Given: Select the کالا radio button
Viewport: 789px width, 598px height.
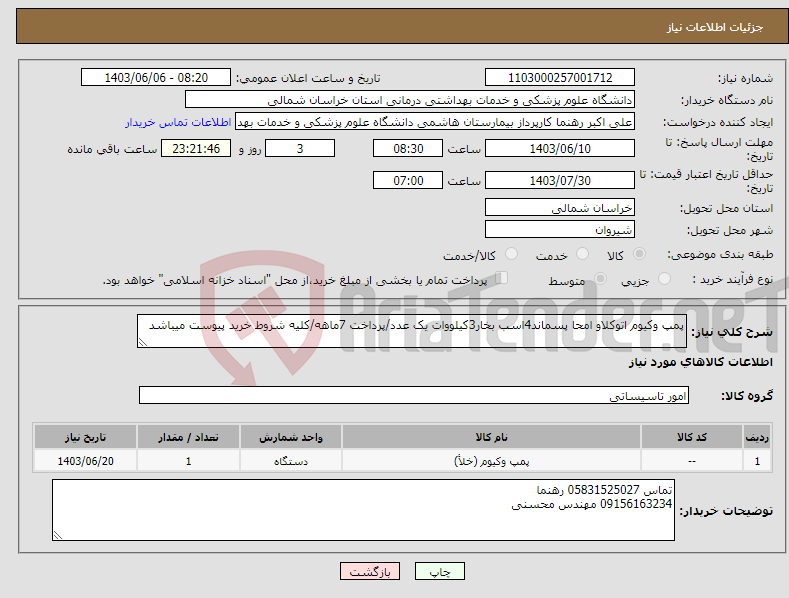Looking at the screenshot, I should point(639,254).
